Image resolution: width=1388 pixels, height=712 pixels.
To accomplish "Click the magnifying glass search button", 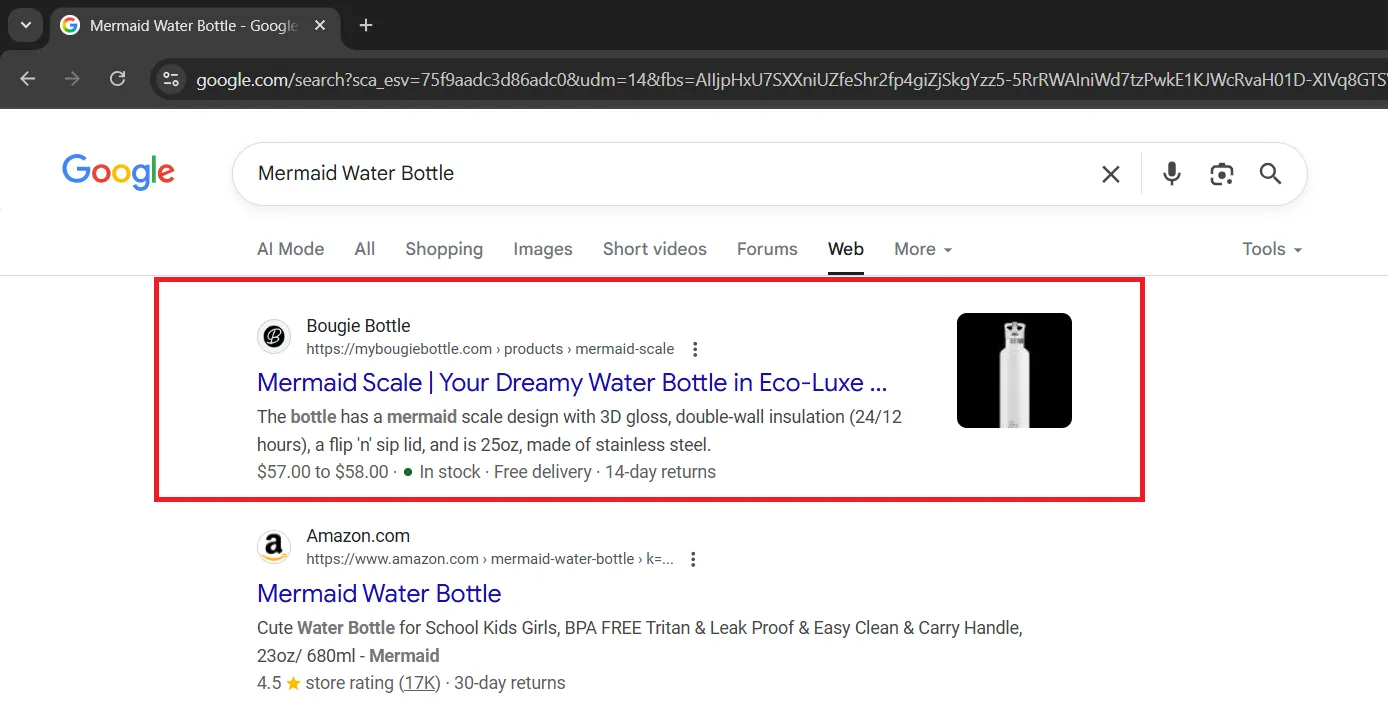I will [x=1270, y=174].
